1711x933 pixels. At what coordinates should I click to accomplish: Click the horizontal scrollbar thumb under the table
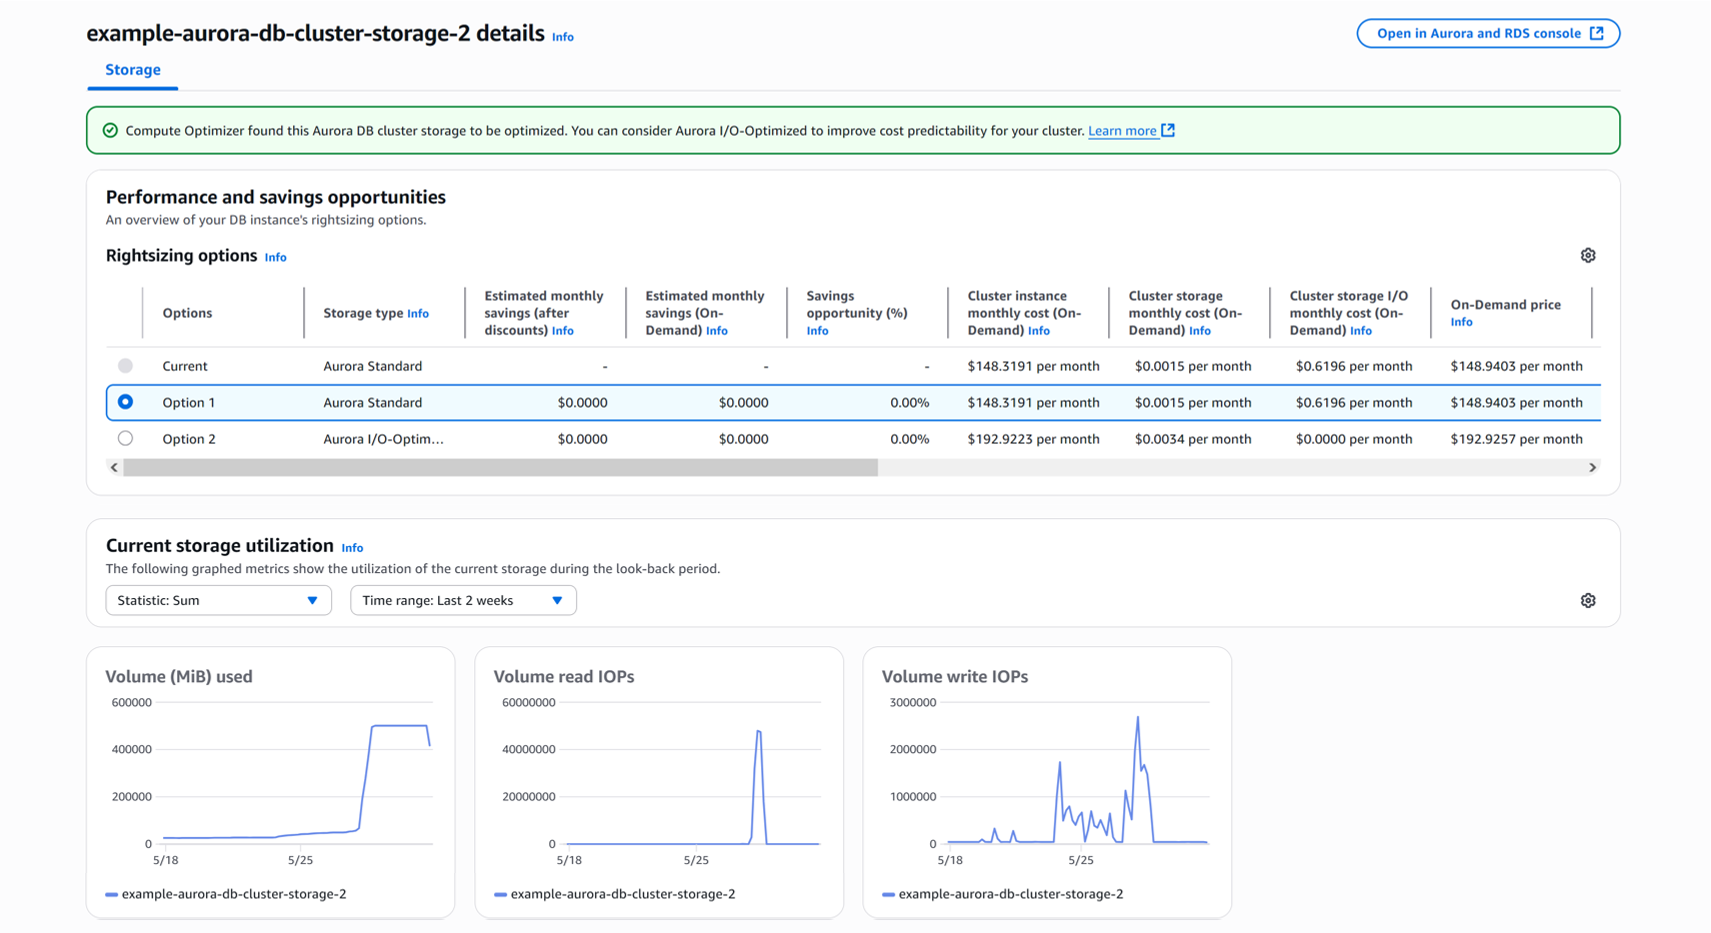point(500,468)
